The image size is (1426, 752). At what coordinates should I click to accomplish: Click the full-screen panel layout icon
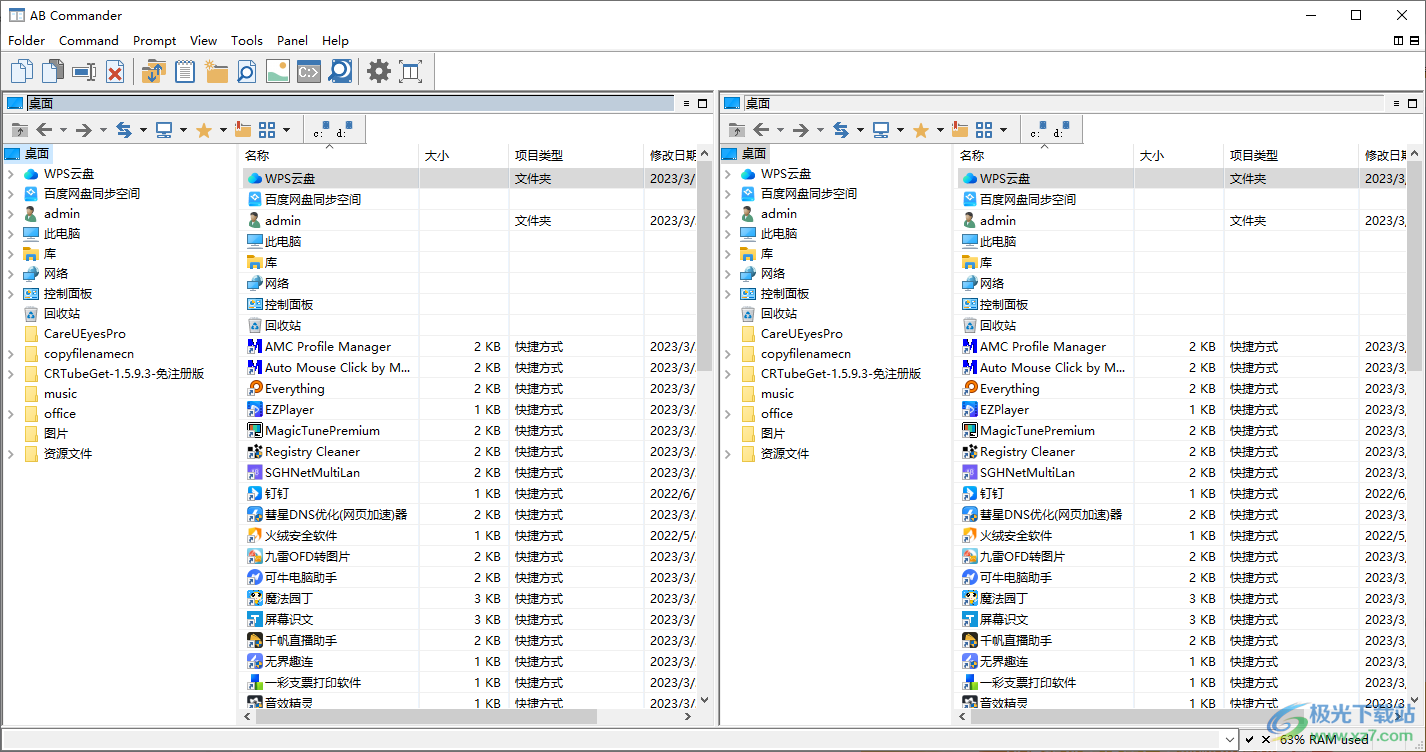410,71
